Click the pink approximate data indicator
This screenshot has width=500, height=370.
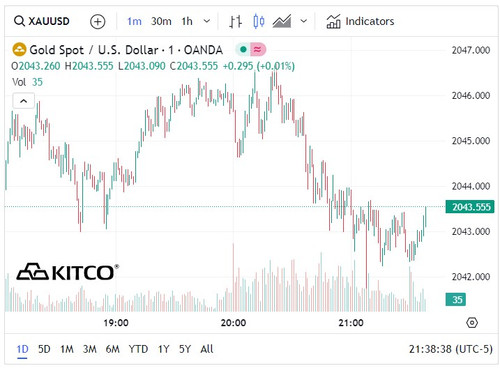[258, 50]
